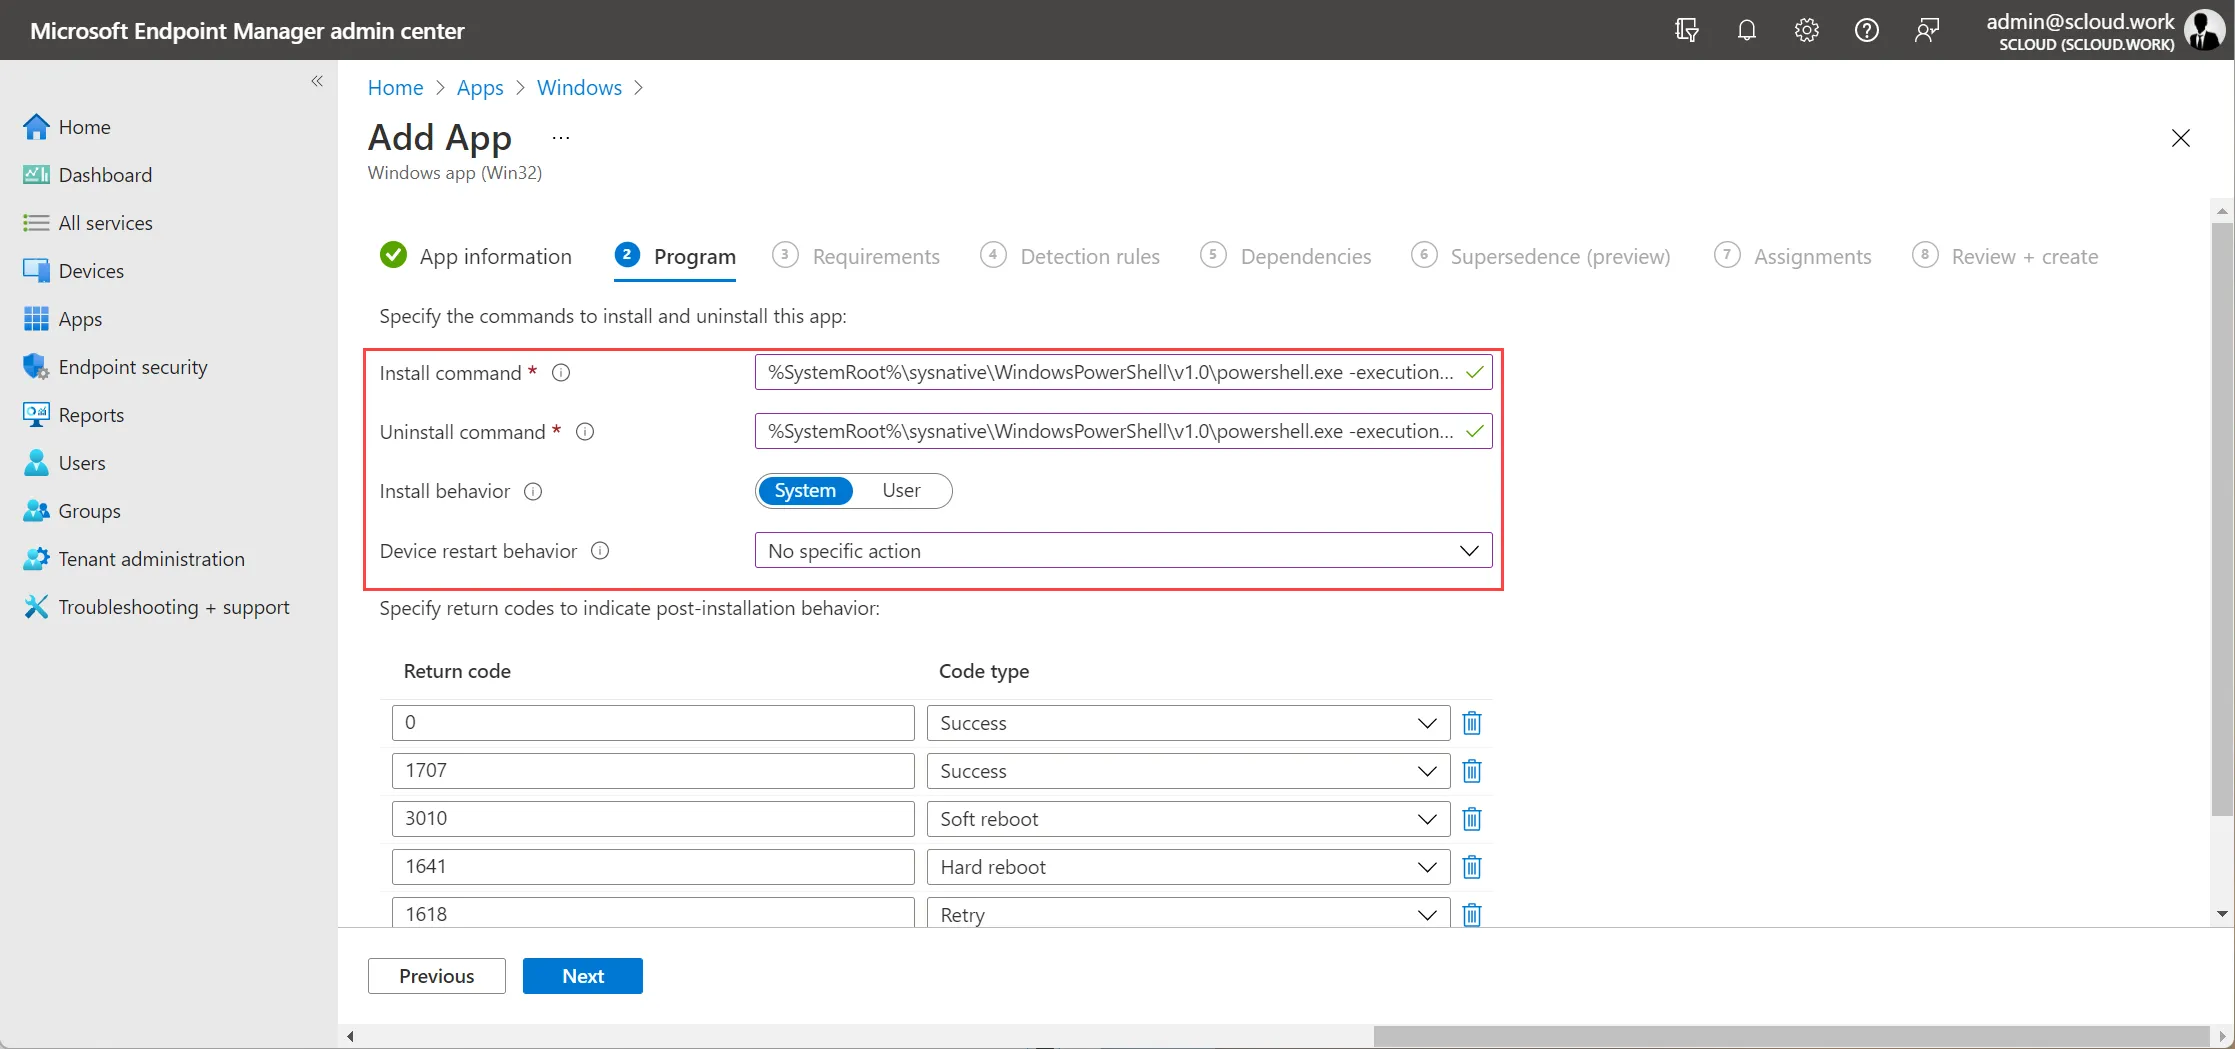
Task: Show info tooltip for Device restart behavior
Action: coord(600,551)
